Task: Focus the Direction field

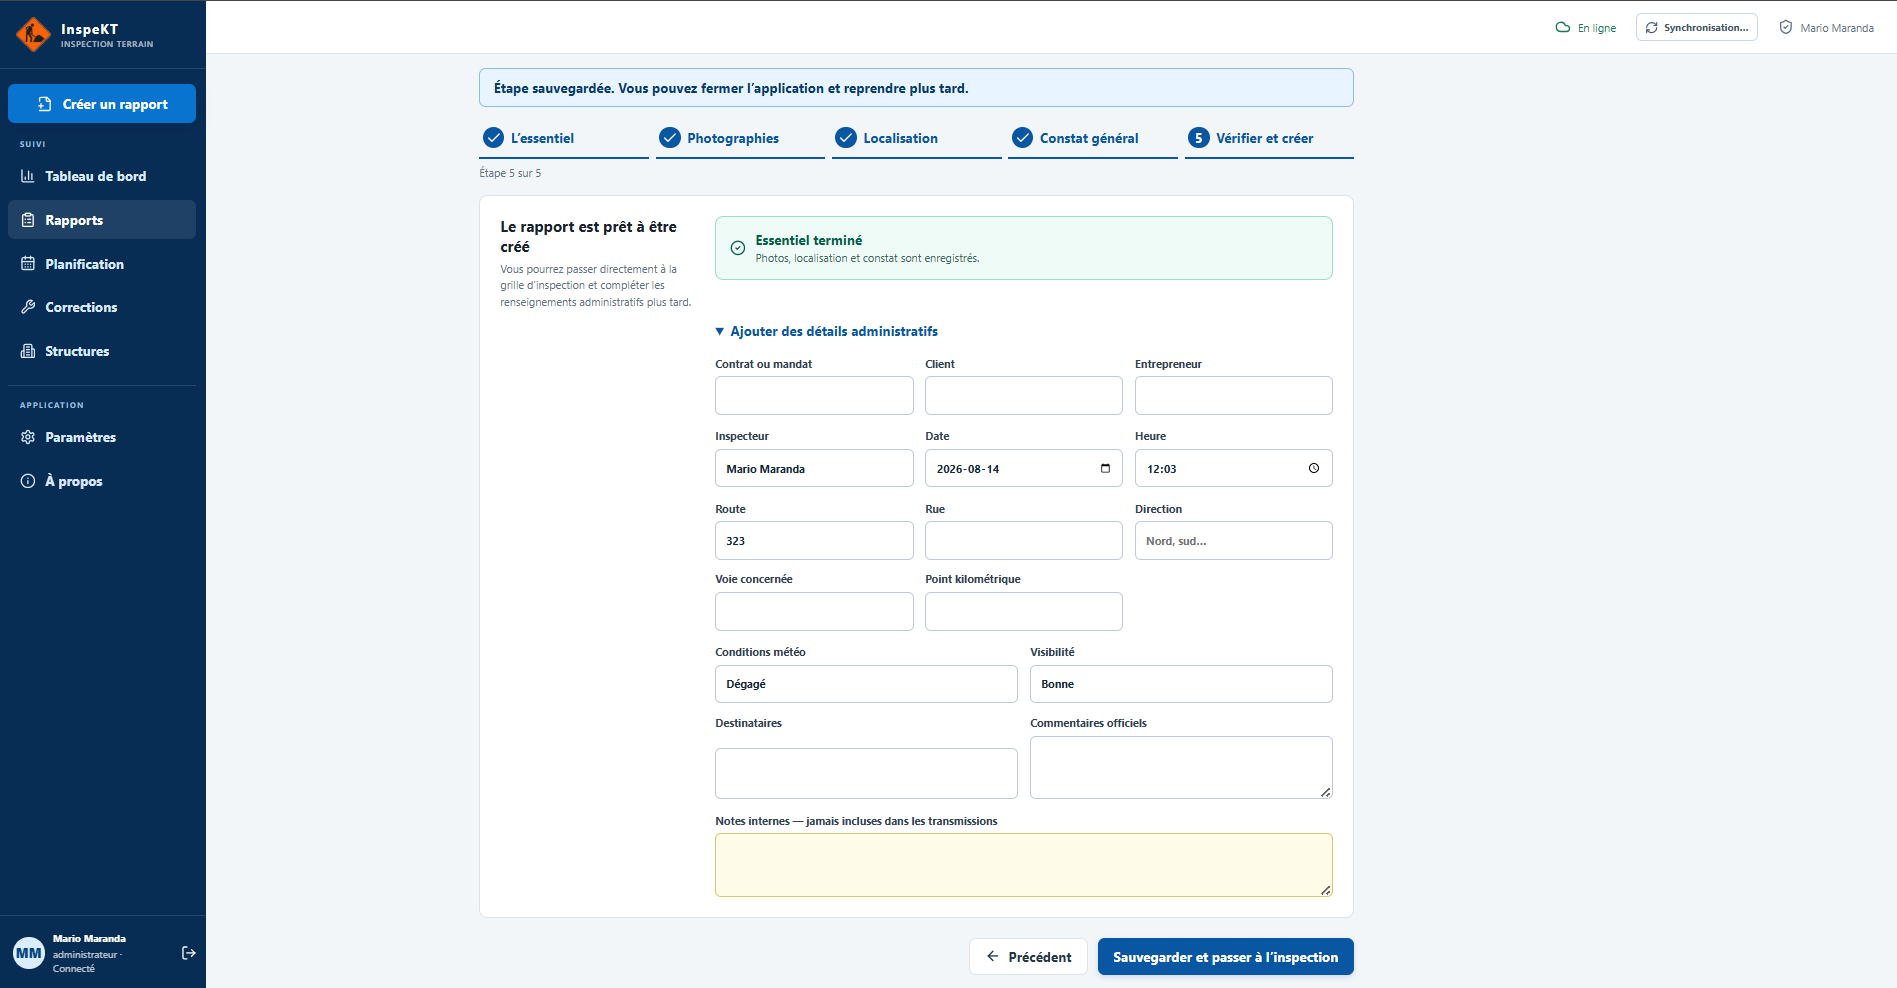Action: click(x=1234, y=540)
